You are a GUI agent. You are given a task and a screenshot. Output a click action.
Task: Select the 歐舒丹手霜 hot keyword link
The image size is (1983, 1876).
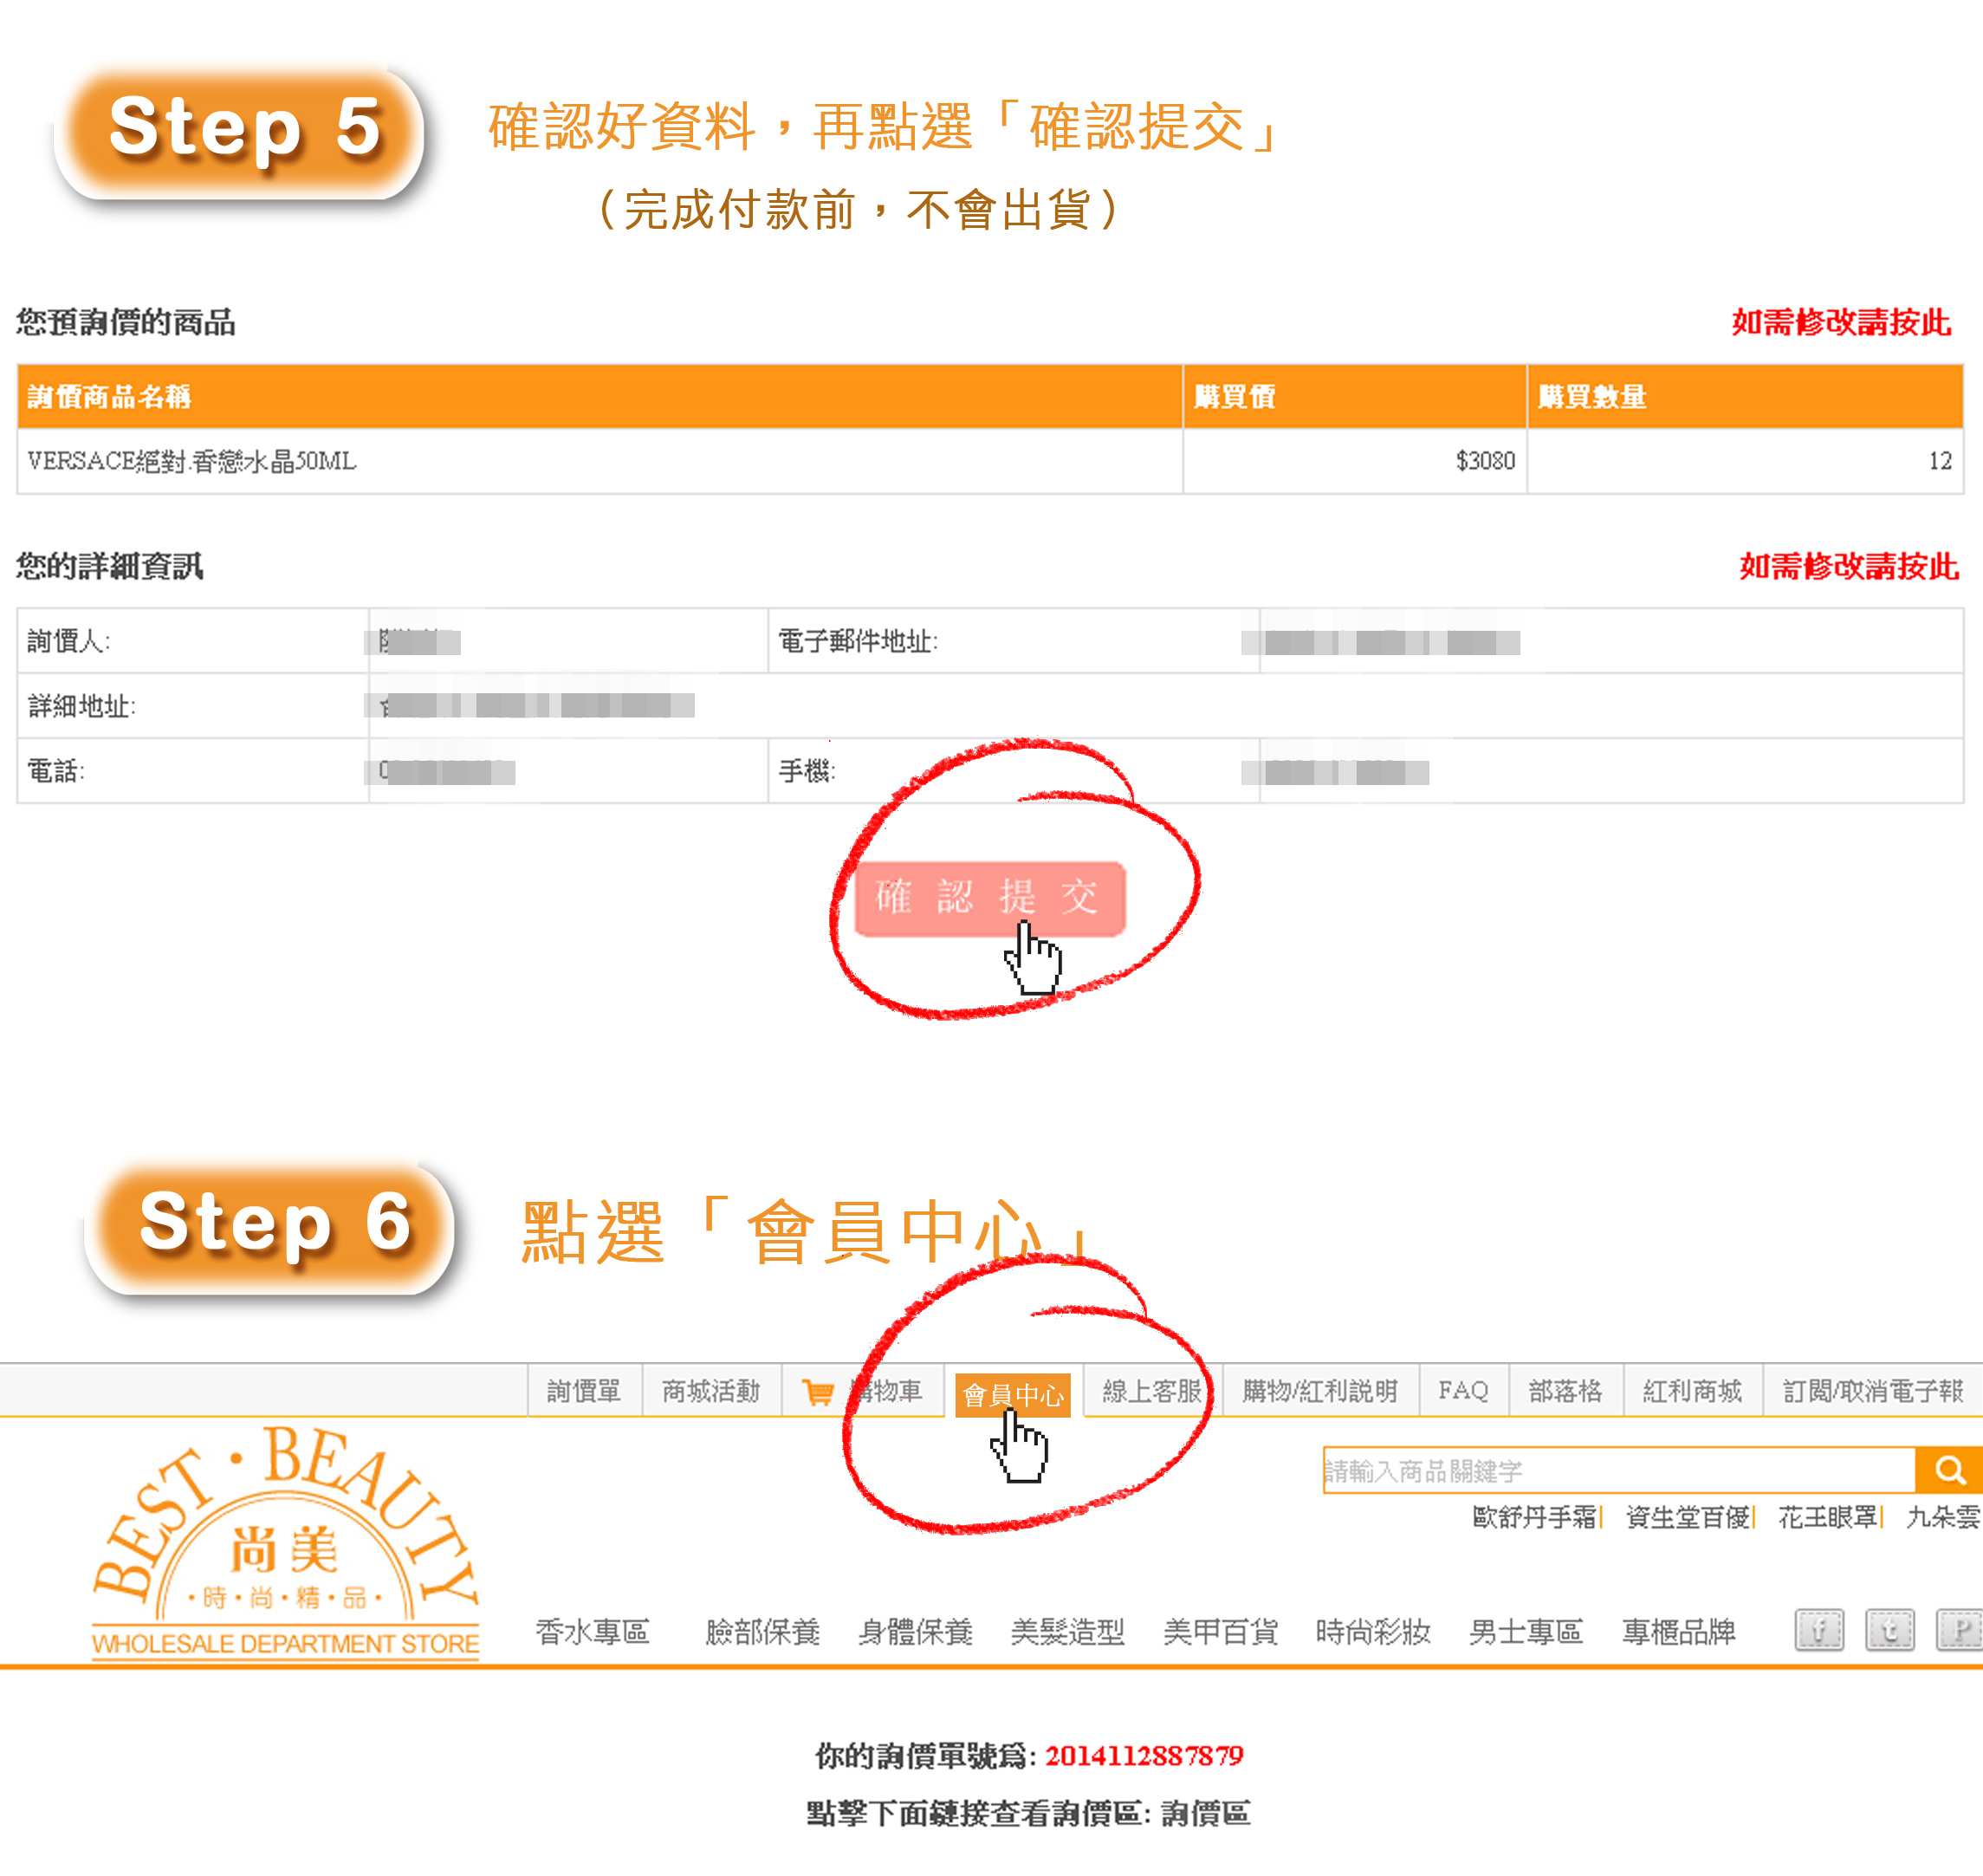click(x=1534, y=1517)
